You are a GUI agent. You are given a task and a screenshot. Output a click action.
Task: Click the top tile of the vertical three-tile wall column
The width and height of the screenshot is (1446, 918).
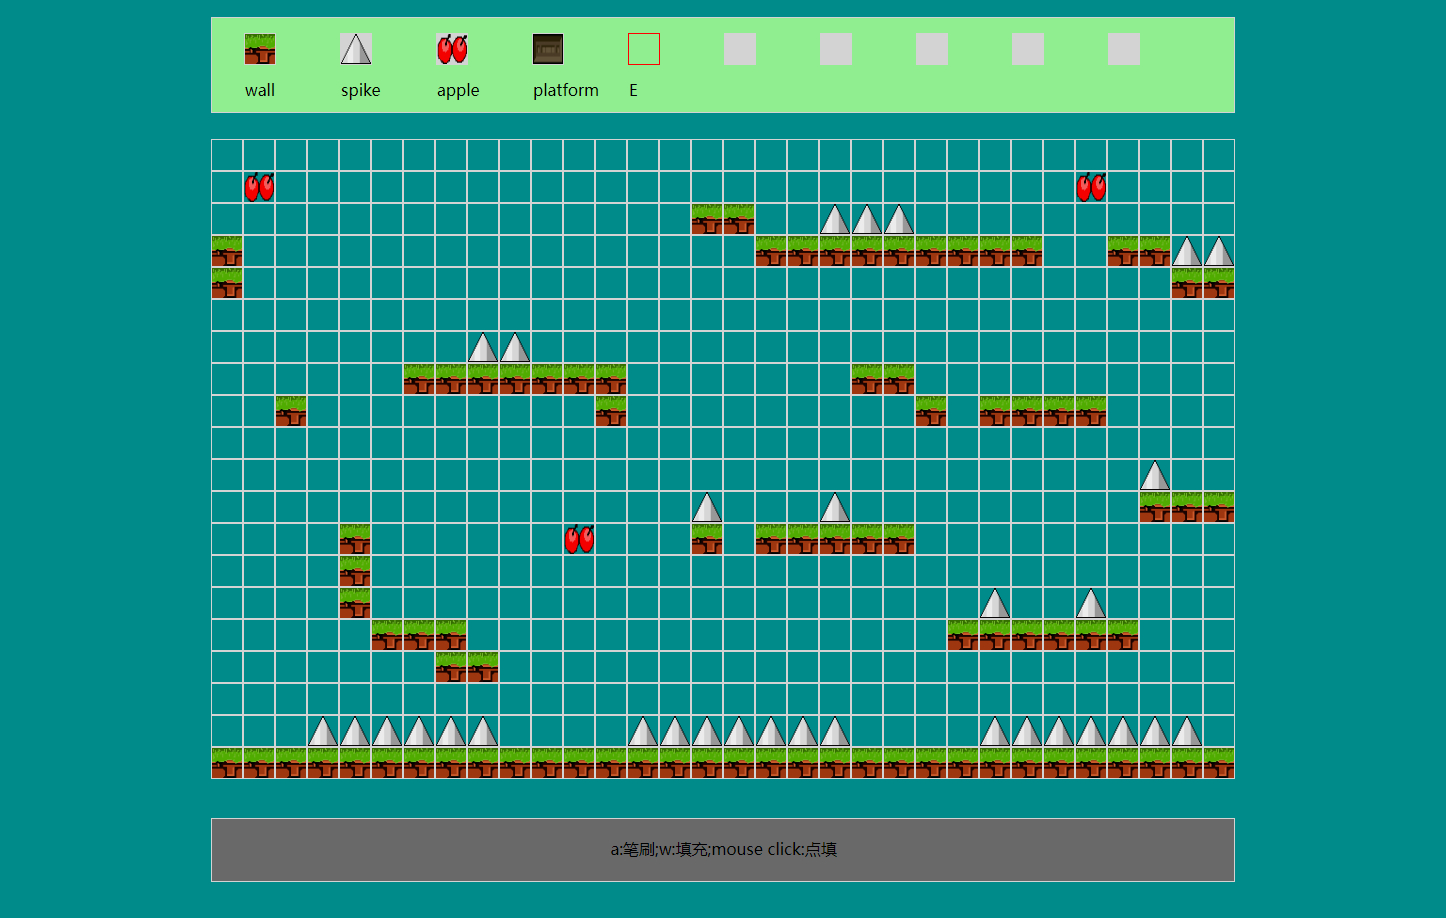(x=355, y=539)
